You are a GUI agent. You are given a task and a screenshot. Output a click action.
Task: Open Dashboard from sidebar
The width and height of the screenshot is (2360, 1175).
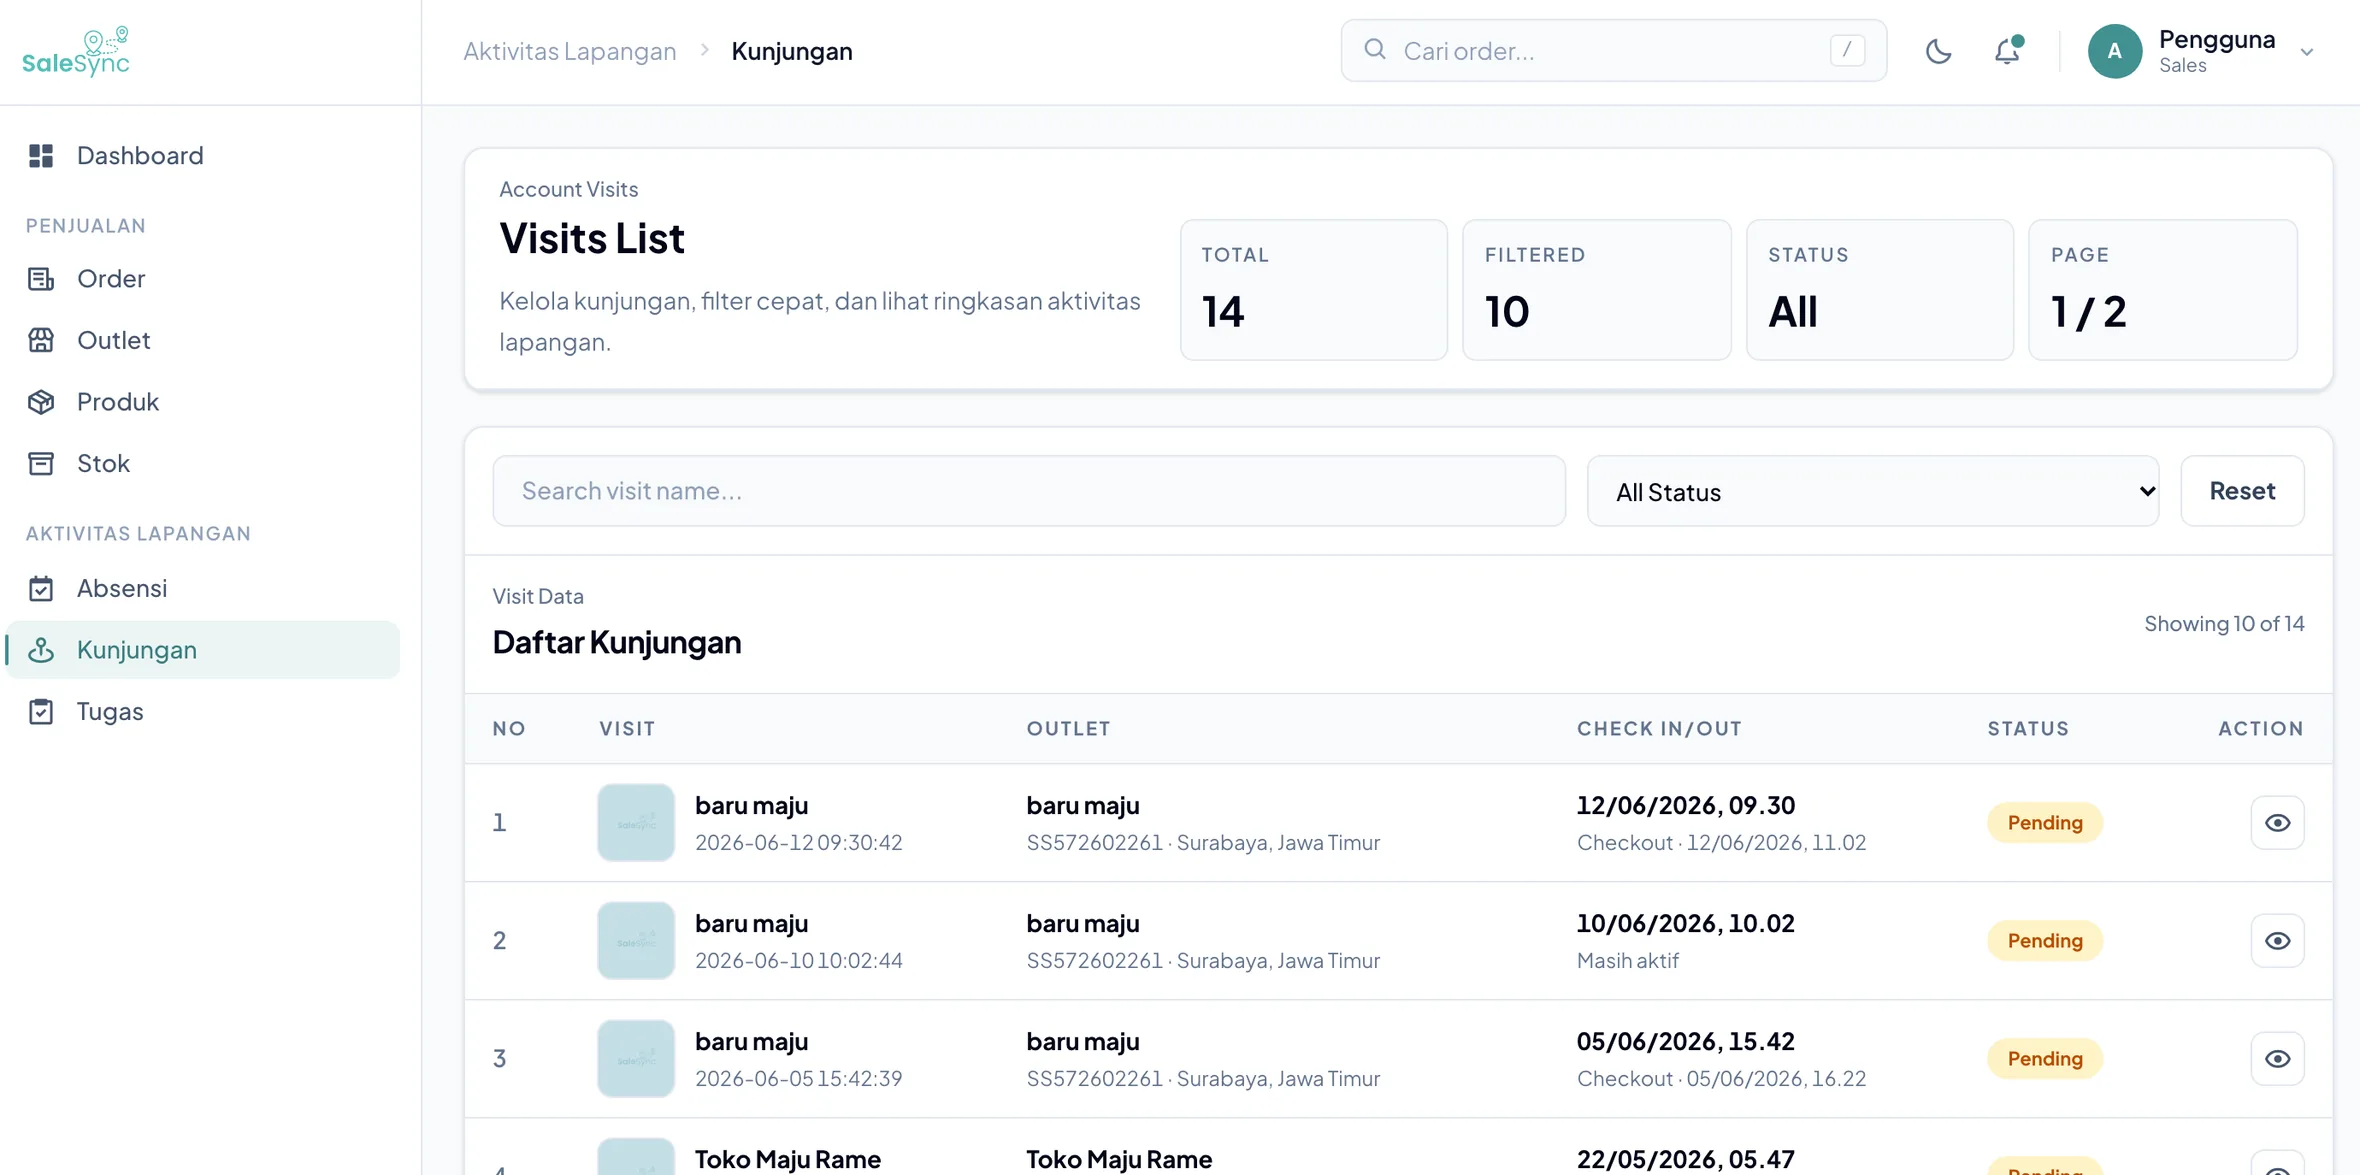(x=203, y=156)
